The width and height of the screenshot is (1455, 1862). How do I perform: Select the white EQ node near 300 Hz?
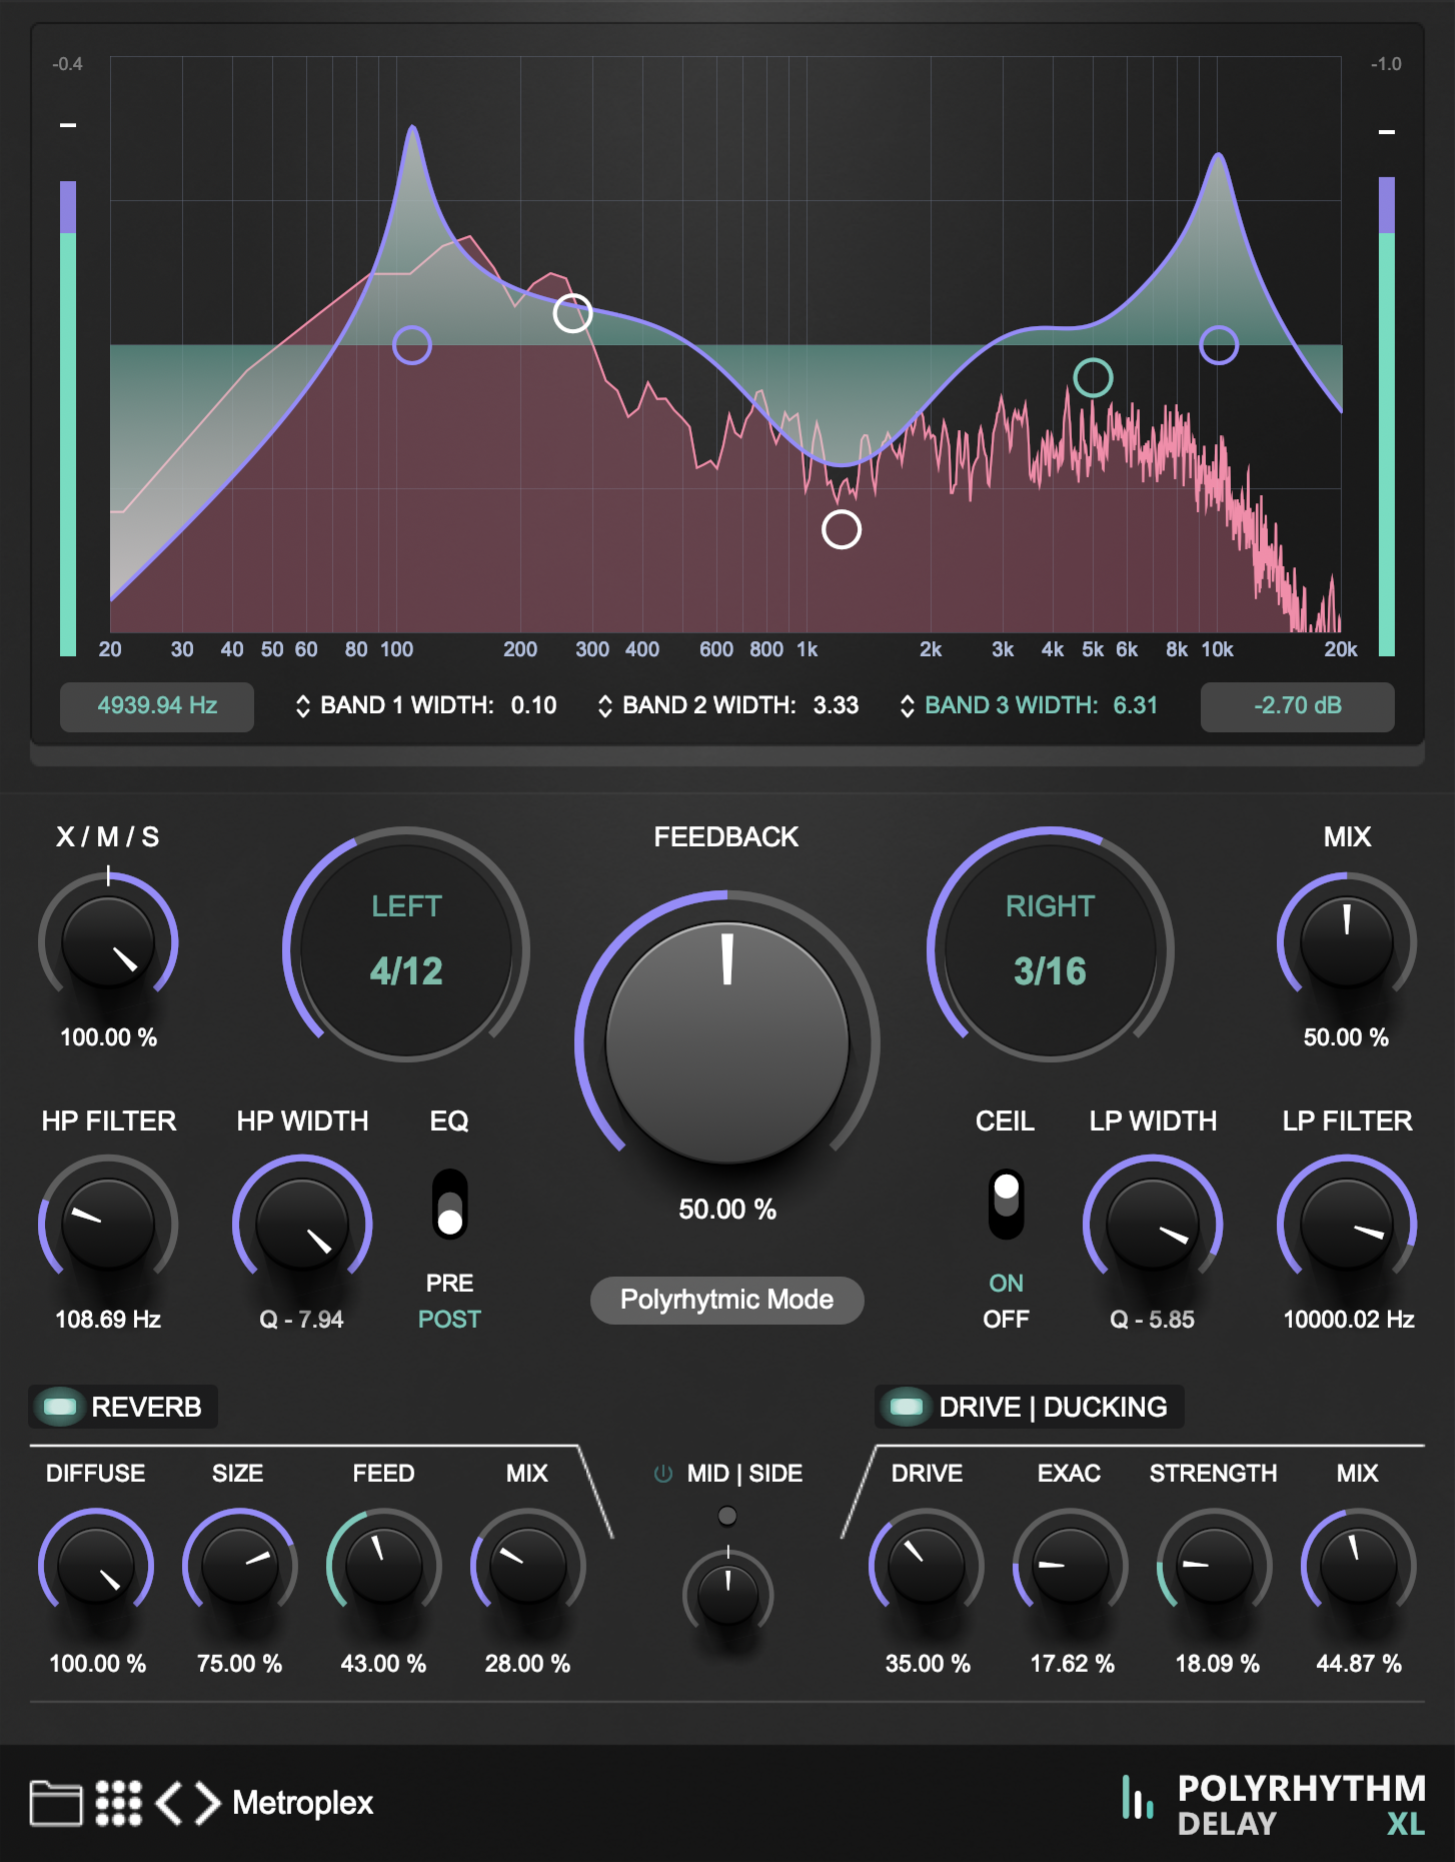pos(573,314)
